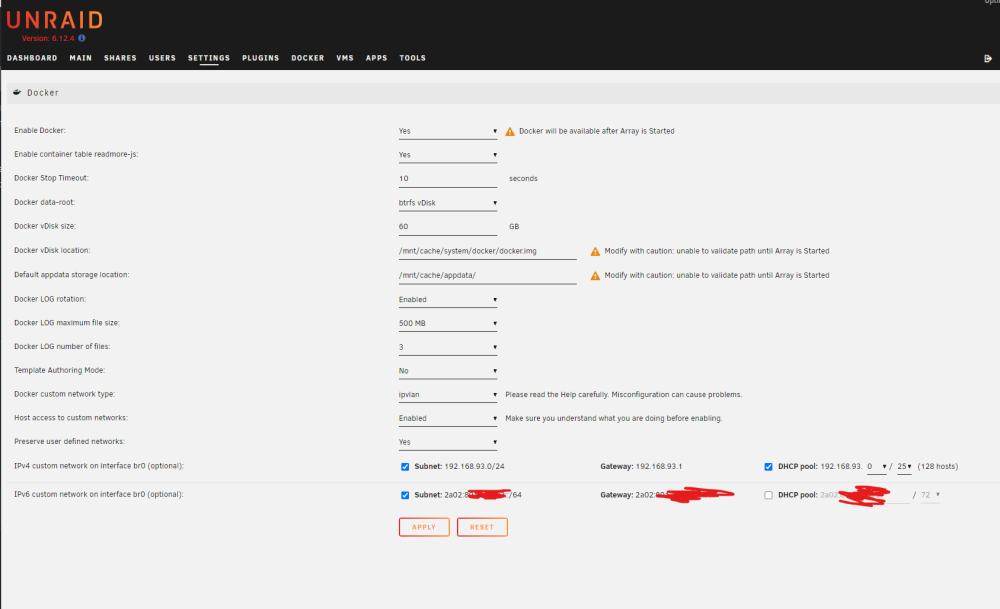
Task: Click the 'Docker Stop Timeout:' label
Action: 51,179
